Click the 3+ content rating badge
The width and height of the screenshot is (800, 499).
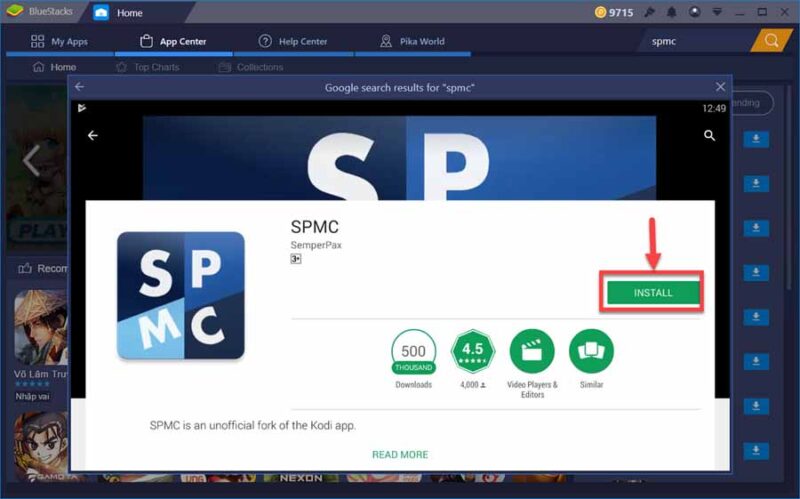tap(295, 259)
